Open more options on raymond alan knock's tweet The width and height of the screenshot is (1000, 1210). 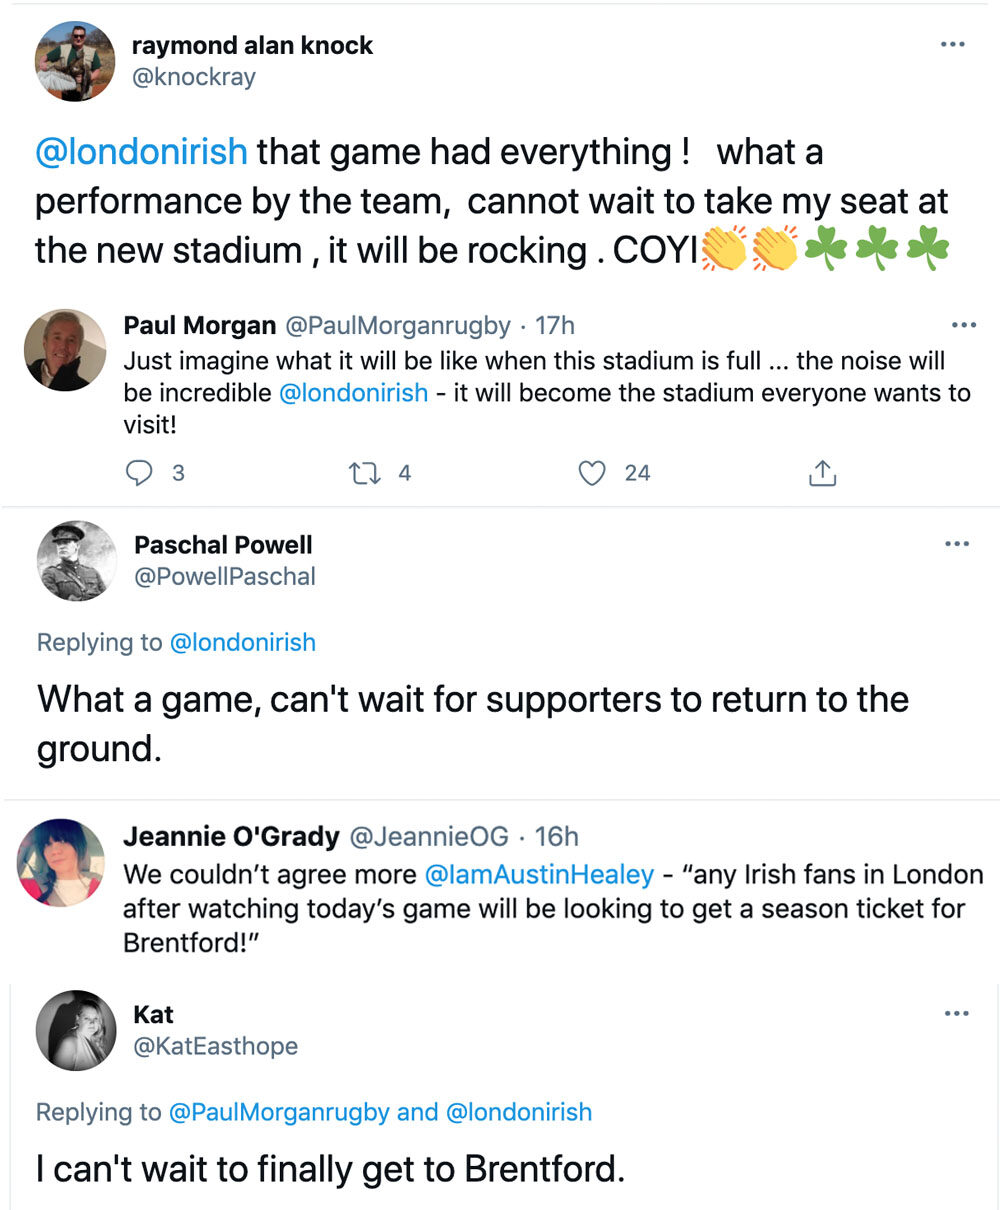954,45
